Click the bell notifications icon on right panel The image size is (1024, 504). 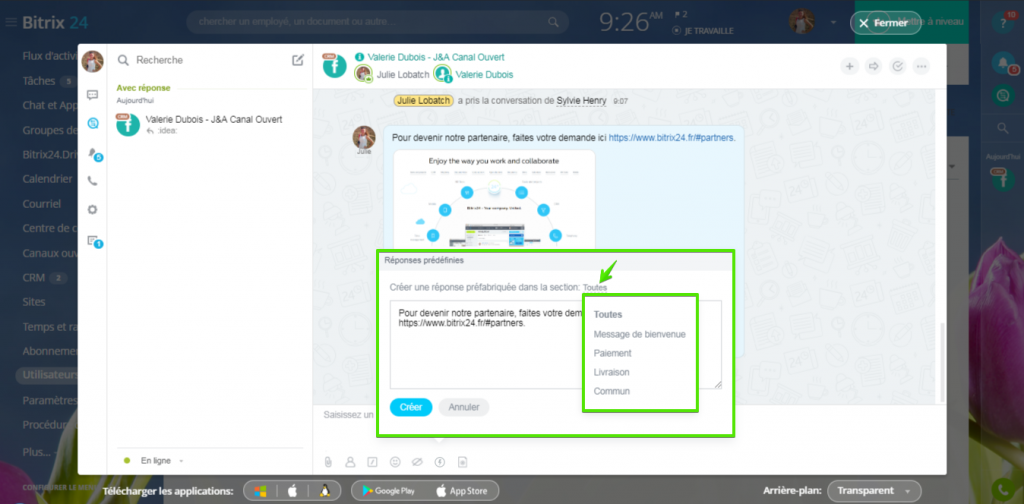[1002, 63]
